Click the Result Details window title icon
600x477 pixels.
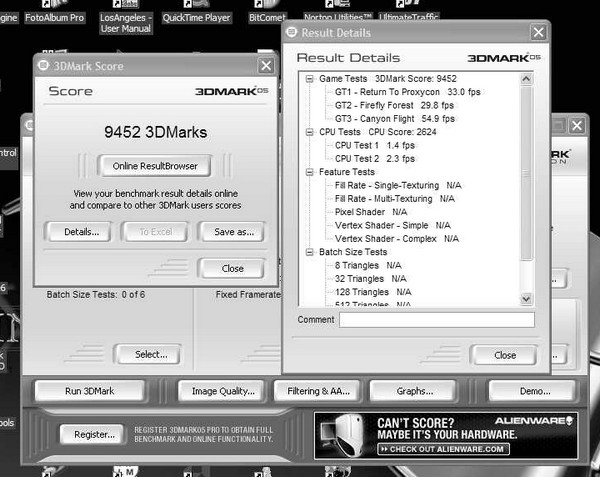[x=292, y=33]
